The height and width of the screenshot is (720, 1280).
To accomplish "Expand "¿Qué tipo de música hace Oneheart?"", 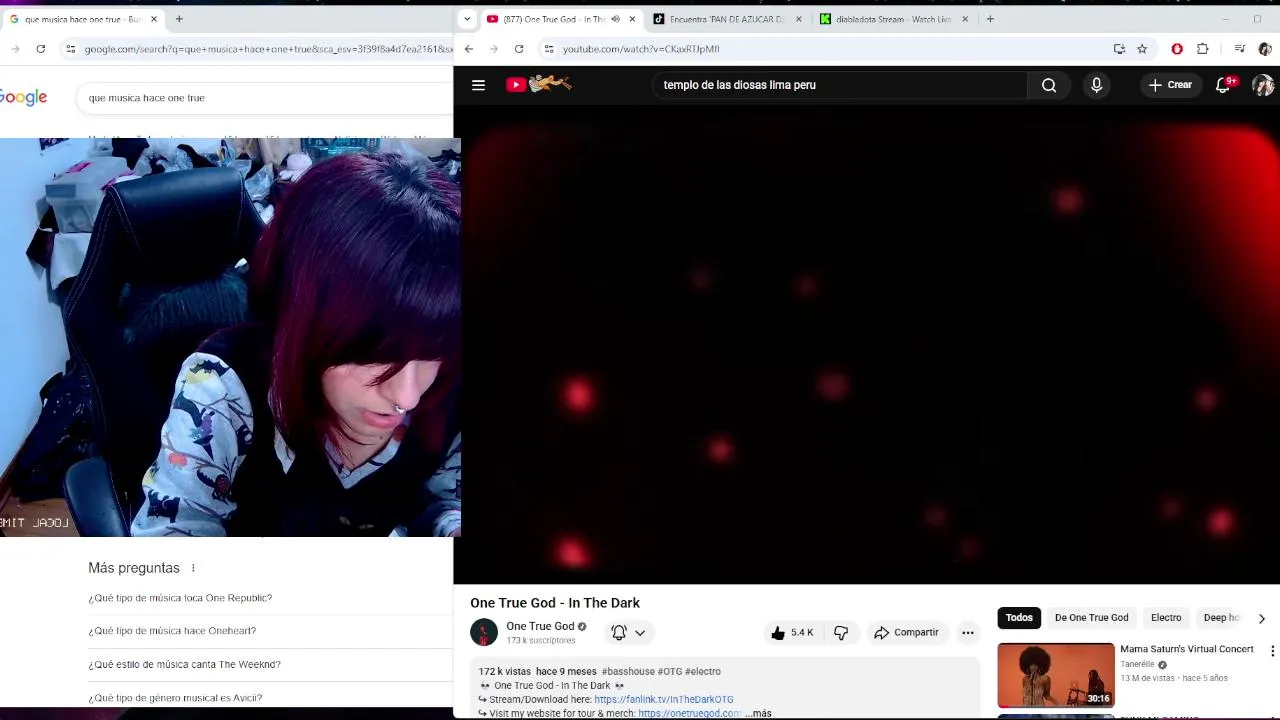I will (270, 631).
